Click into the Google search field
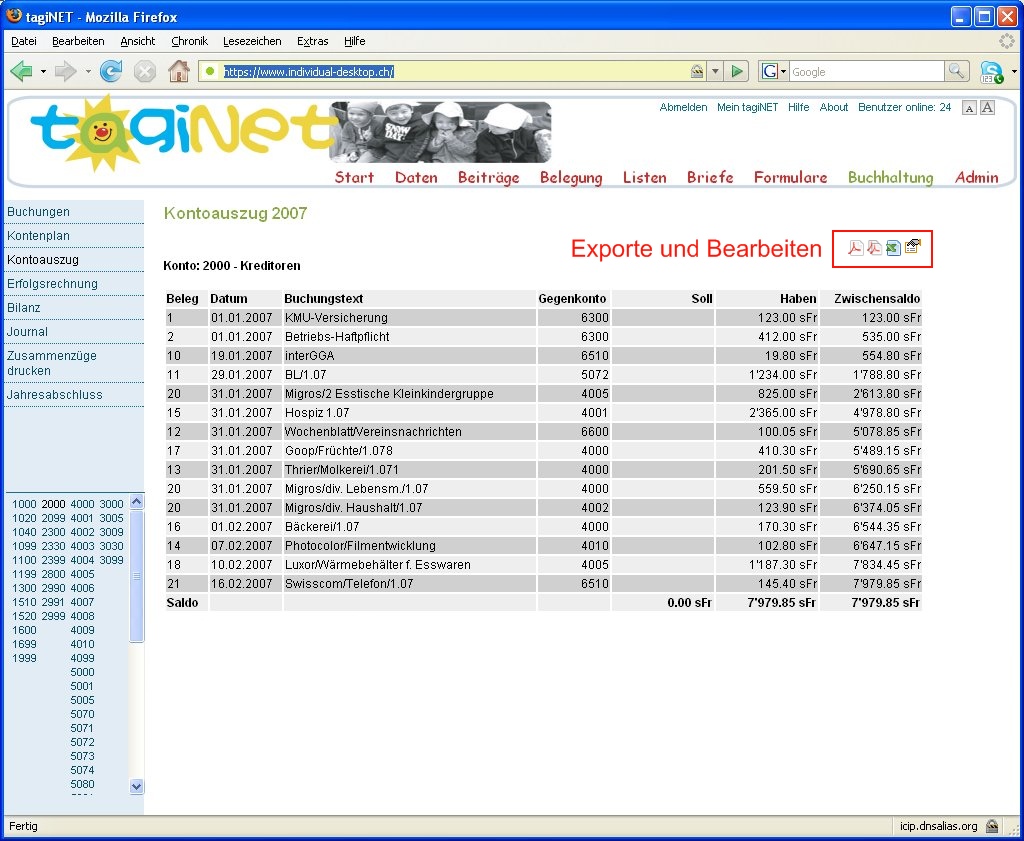The width and height of the screenshot is (1024, 841). click(x=865, y=71)
